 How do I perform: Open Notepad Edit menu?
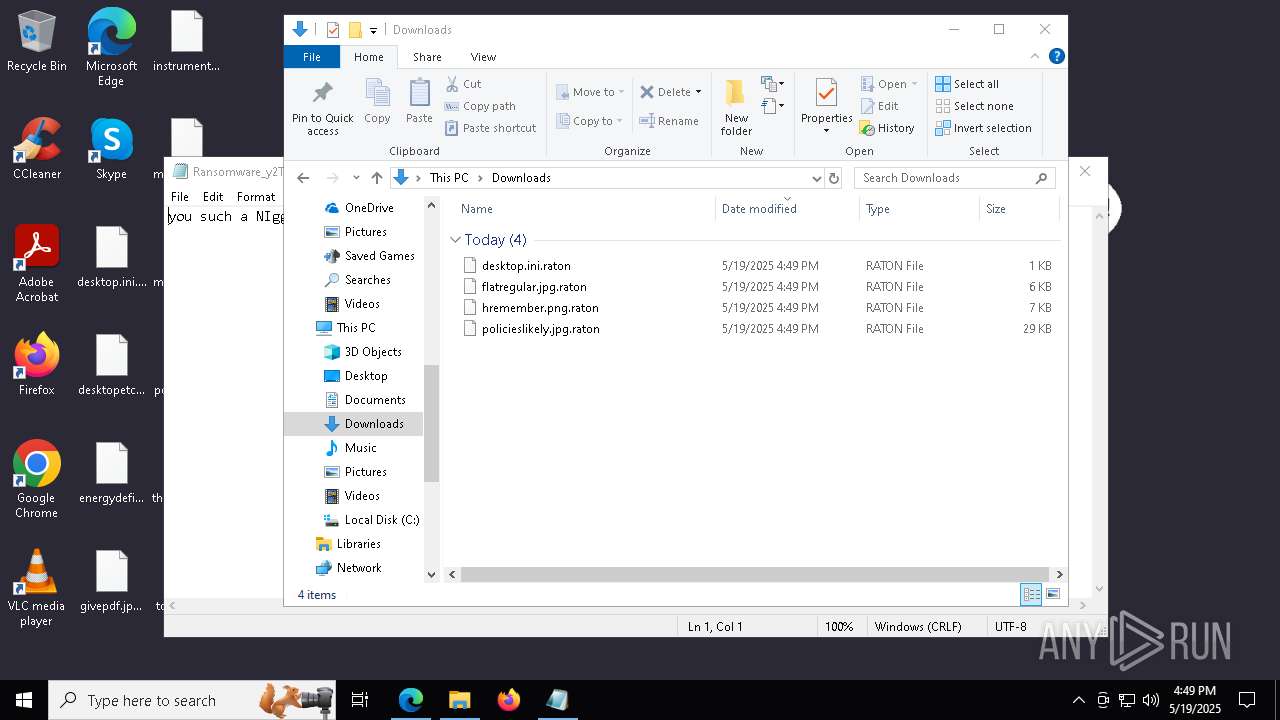(x=213, y=197)
